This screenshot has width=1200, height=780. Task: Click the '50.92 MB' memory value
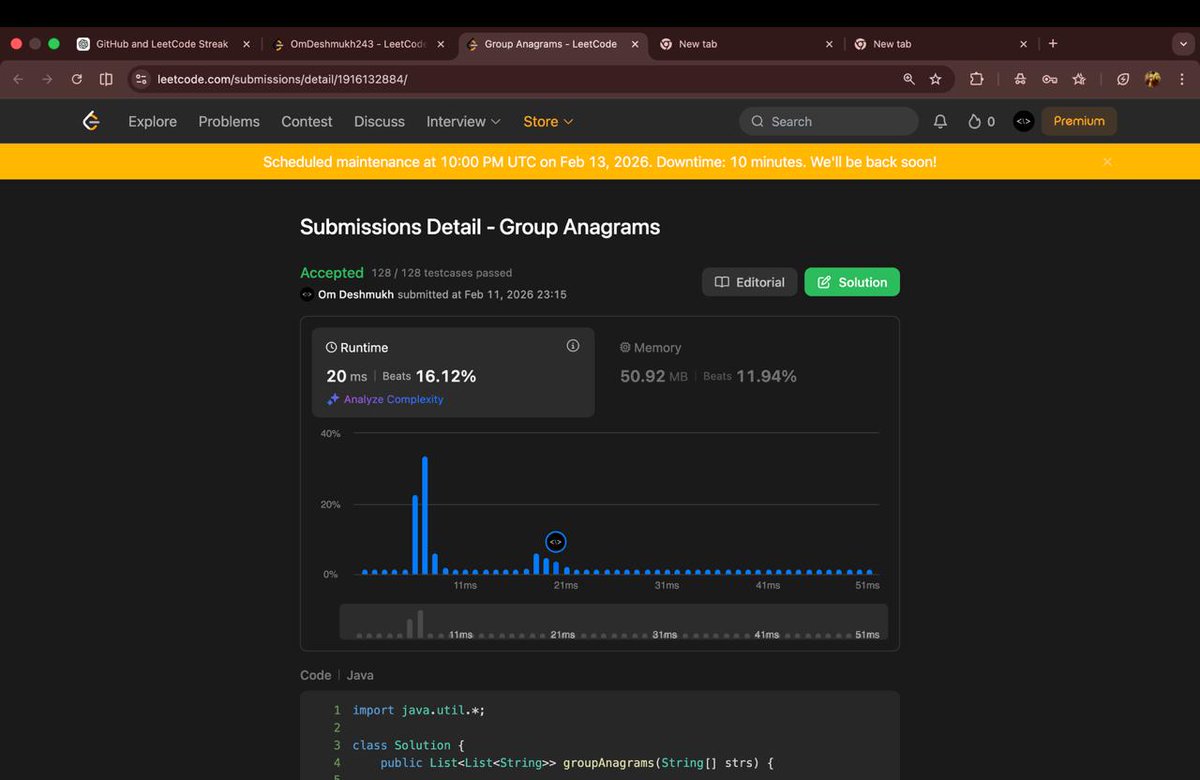coord(654,376)
